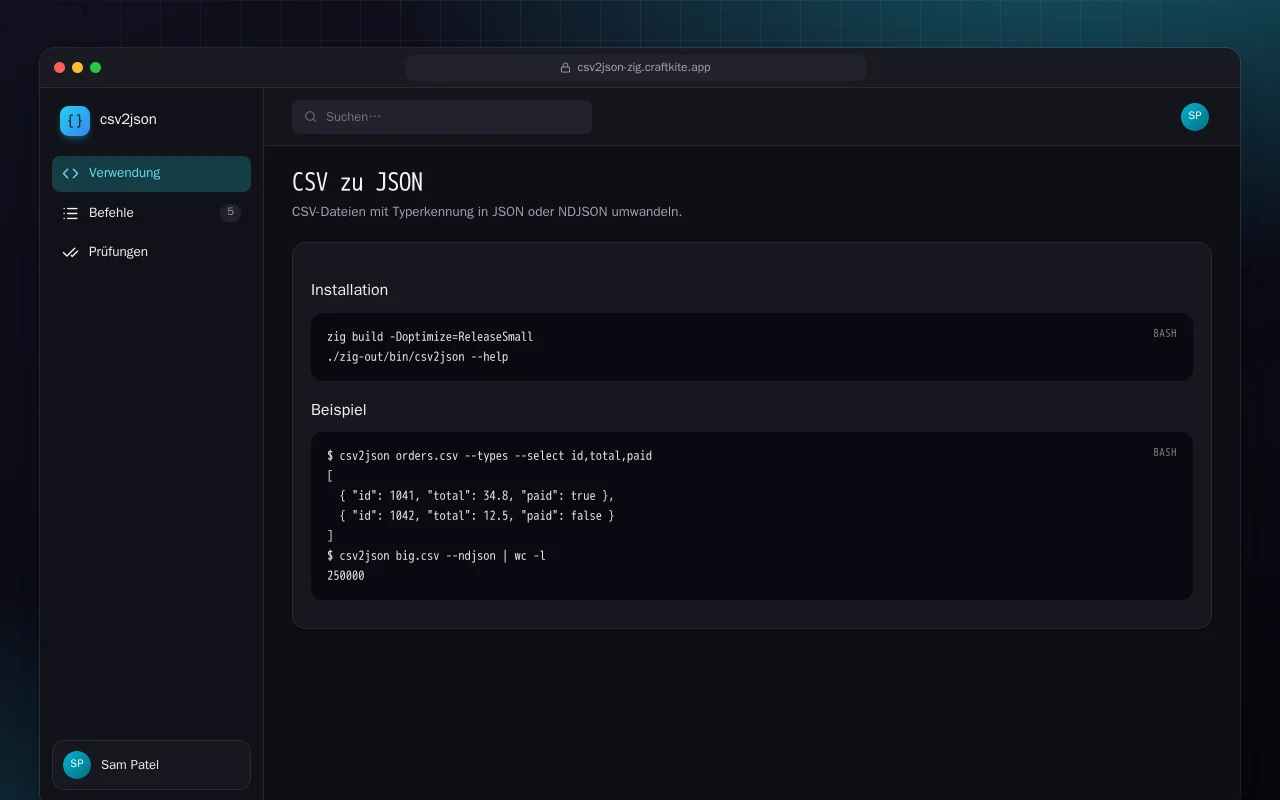Click the csv2json-zig.craftkite.app address bar
Viewport: 1280px width, 800px height.
636,68
